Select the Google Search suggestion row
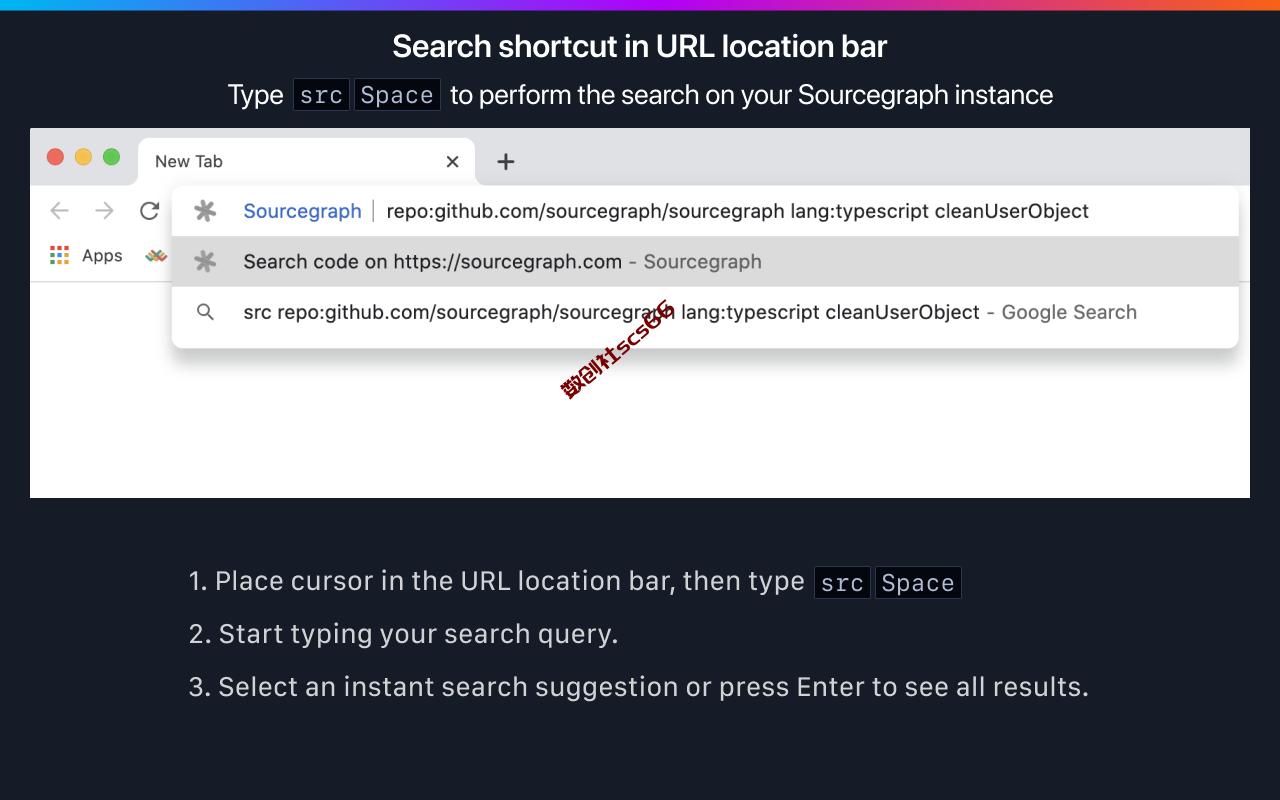The width and height of the screenshot is (1280, 800). tap(705, 312)
